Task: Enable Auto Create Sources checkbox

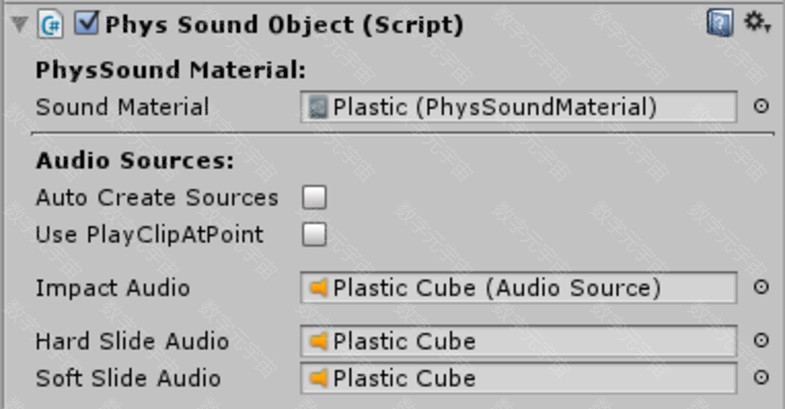Action: [x=314, y=197]
